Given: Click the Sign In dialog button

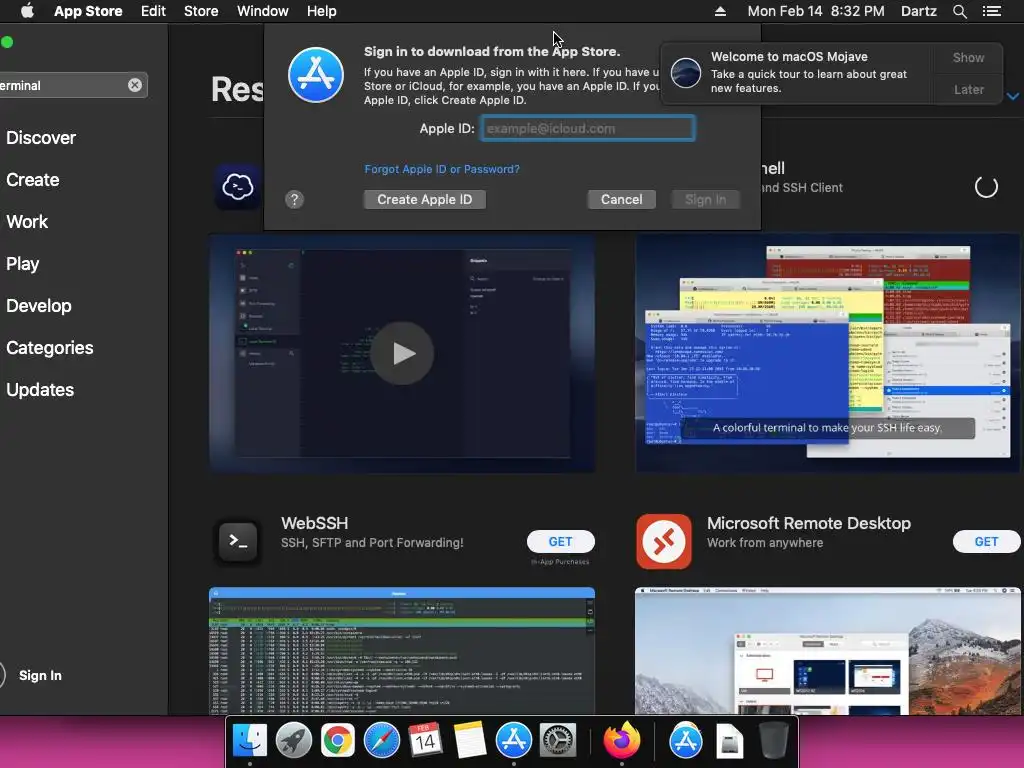Looking at the screenshot, I should pyautogui.click(x=705, y=199).
